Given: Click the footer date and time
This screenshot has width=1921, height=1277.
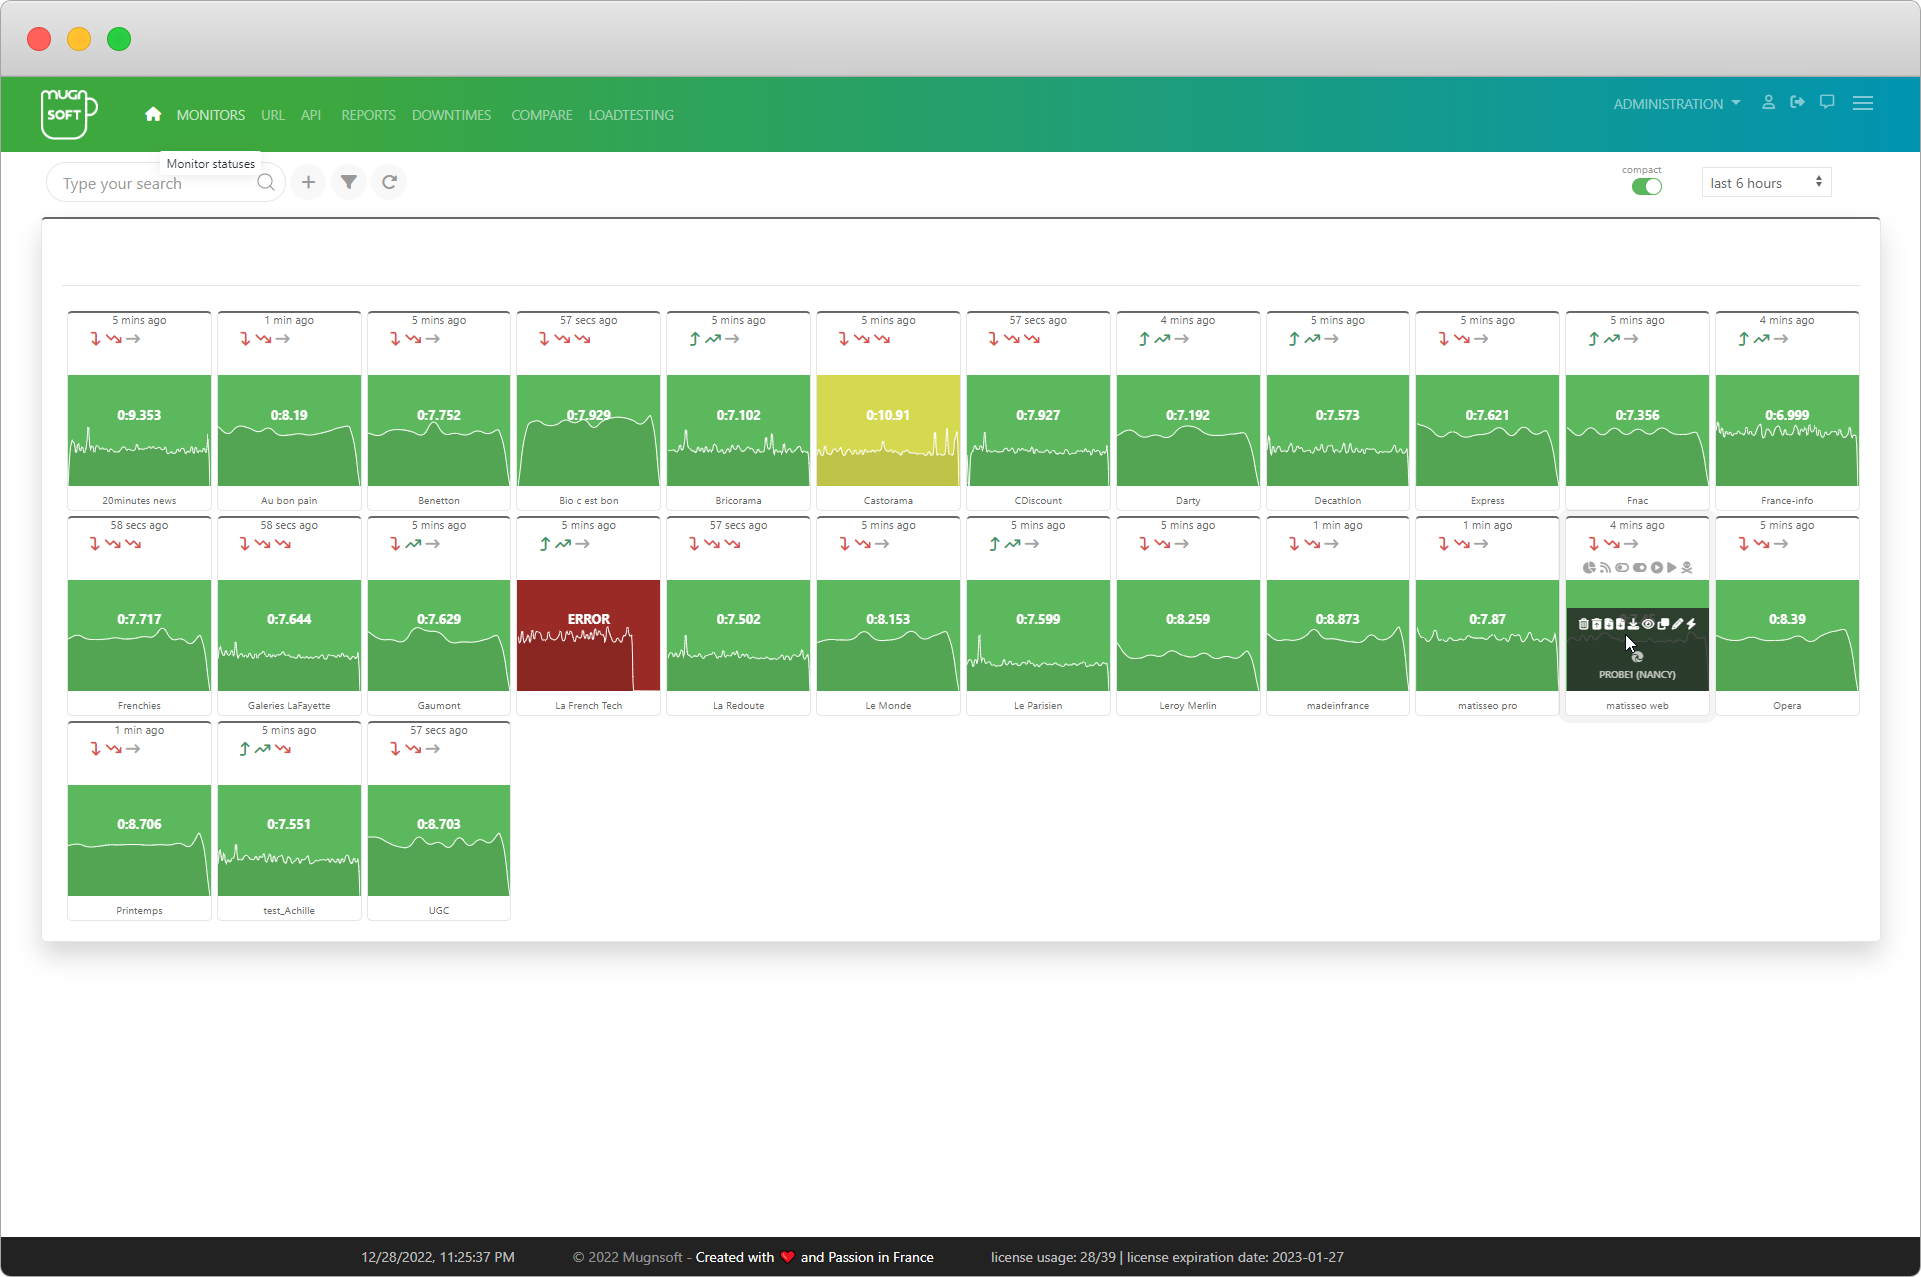Looking at the screenshot, I should 438,1257.
